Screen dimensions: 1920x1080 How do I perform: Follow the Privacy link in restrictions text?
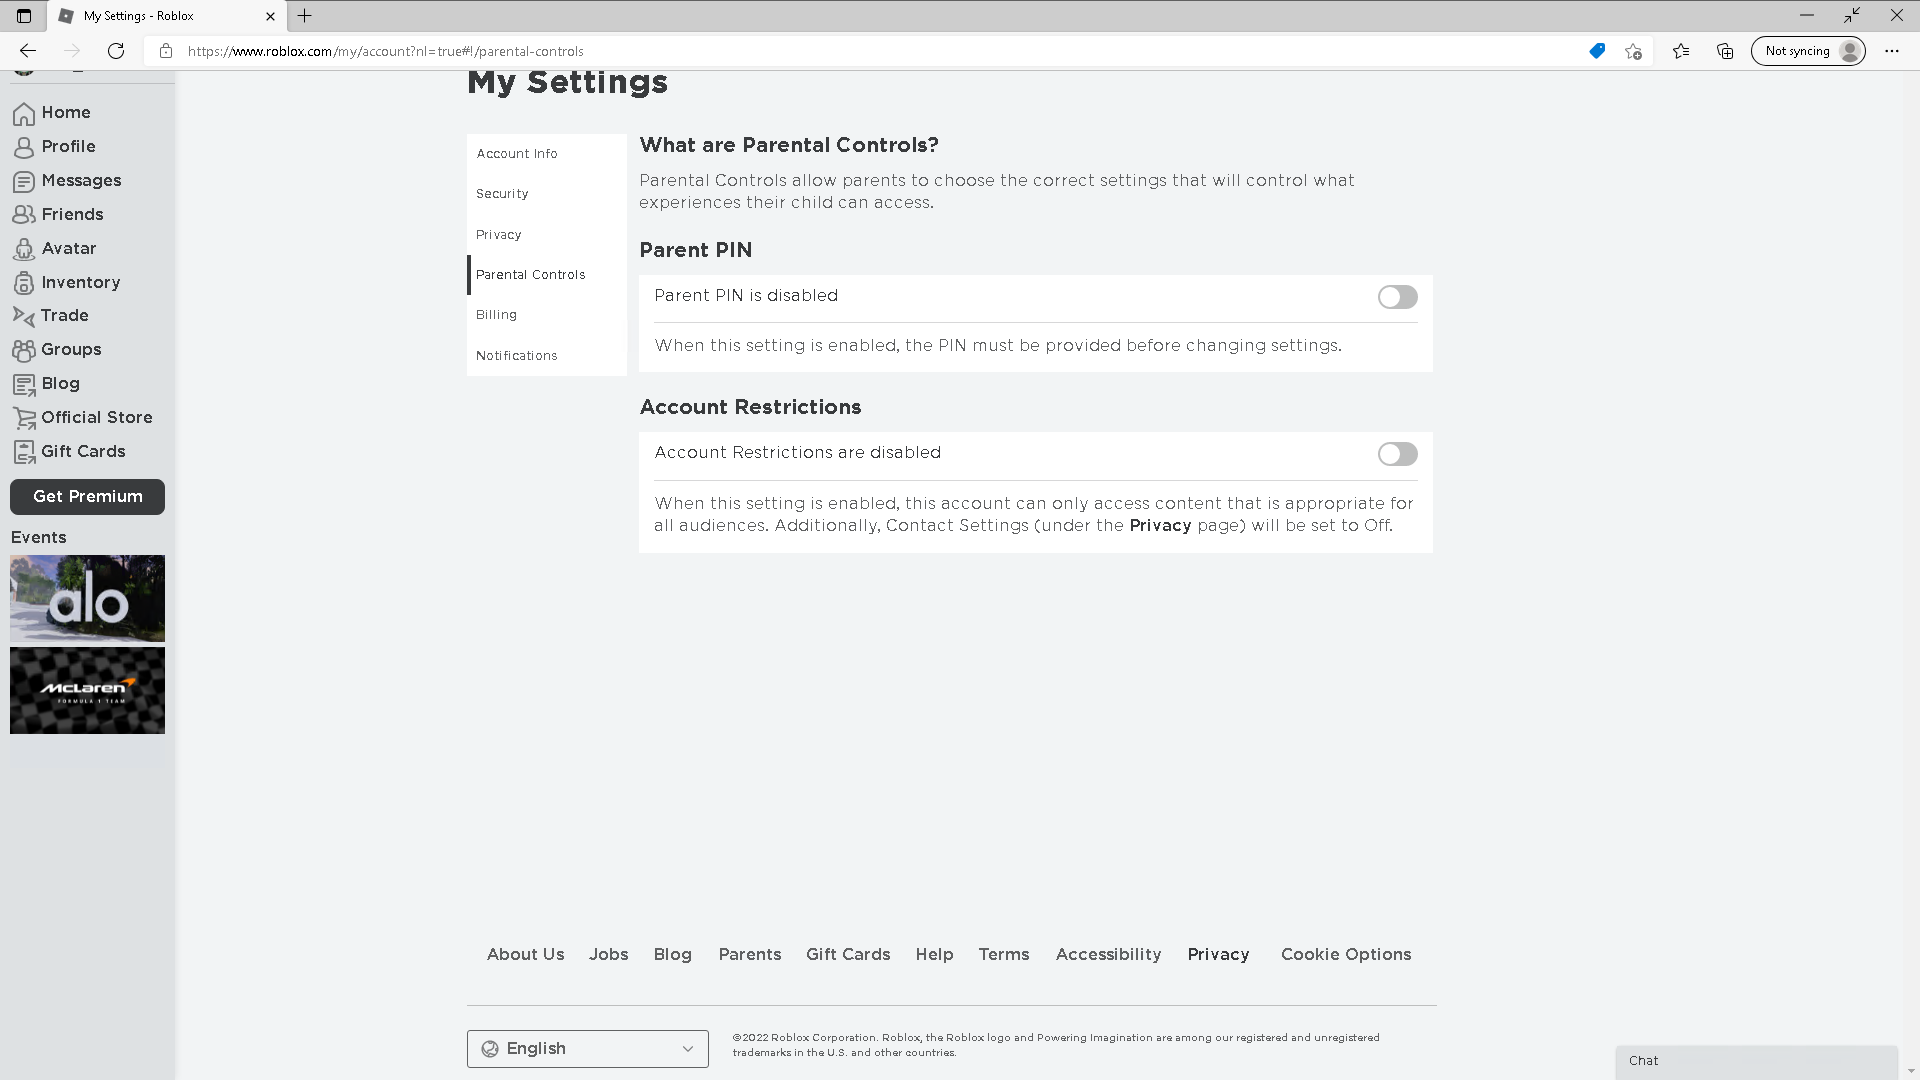[x=1160, y=526]
